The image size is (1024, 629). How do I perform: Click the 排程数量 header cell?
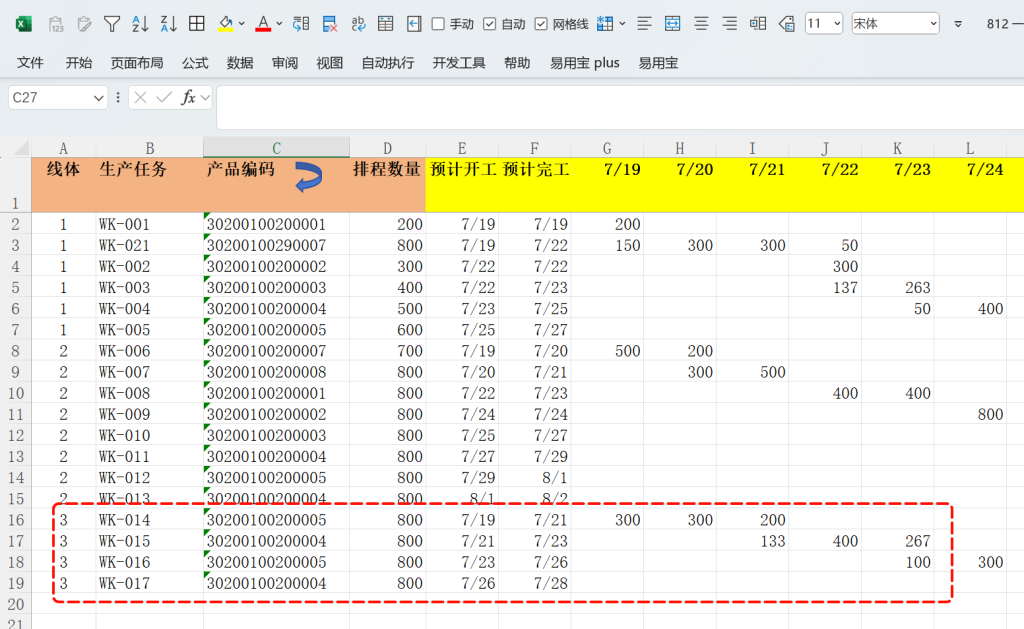(387, 184)
